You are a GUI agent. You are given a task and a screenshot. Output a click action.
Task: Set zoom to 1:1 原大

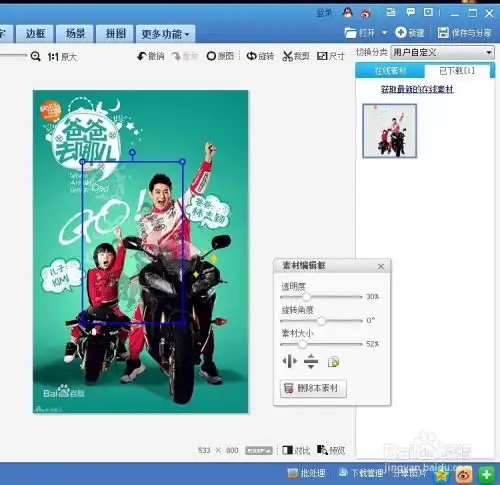click(x=62, y=57)
